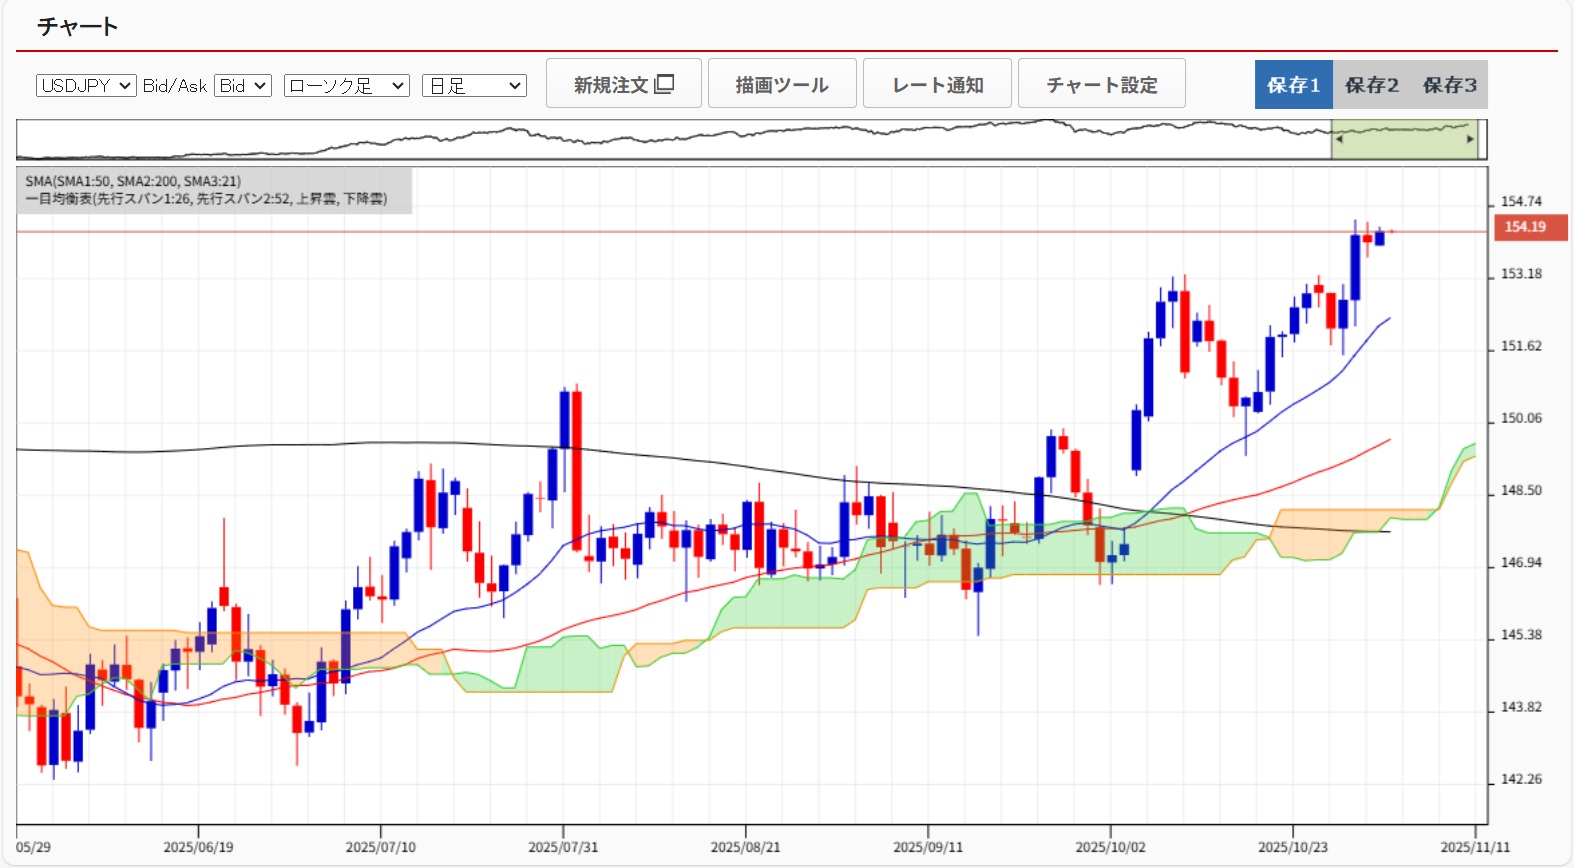This screenshot has height=868, width=1574.
Task: Click the SMA indicator legend text
Action: pyautogui.click(x=133, y=181)
